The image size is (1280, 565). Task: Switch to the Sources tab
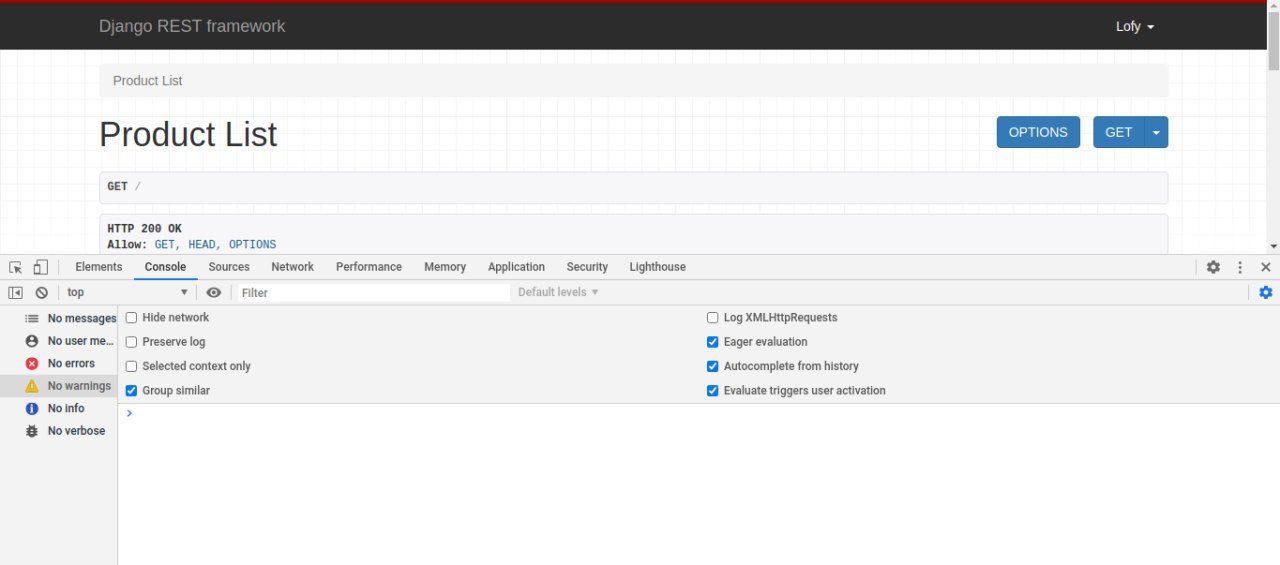click(229, 267)
